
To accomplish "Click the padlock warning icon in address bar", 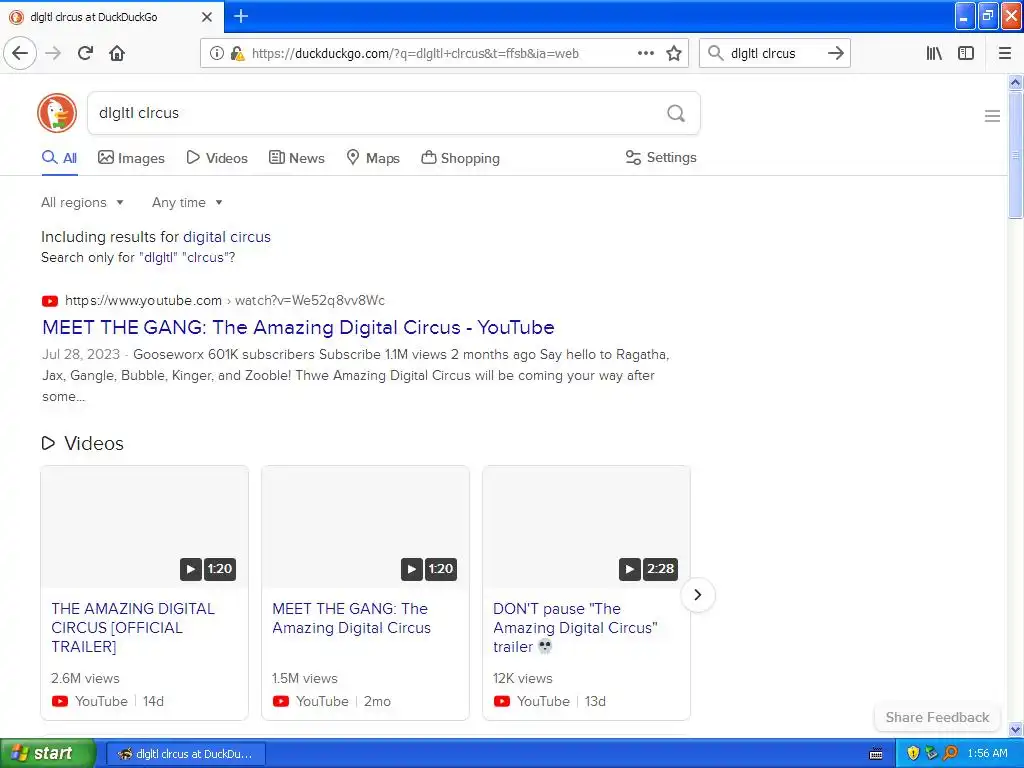I will [x=237, y=53].
